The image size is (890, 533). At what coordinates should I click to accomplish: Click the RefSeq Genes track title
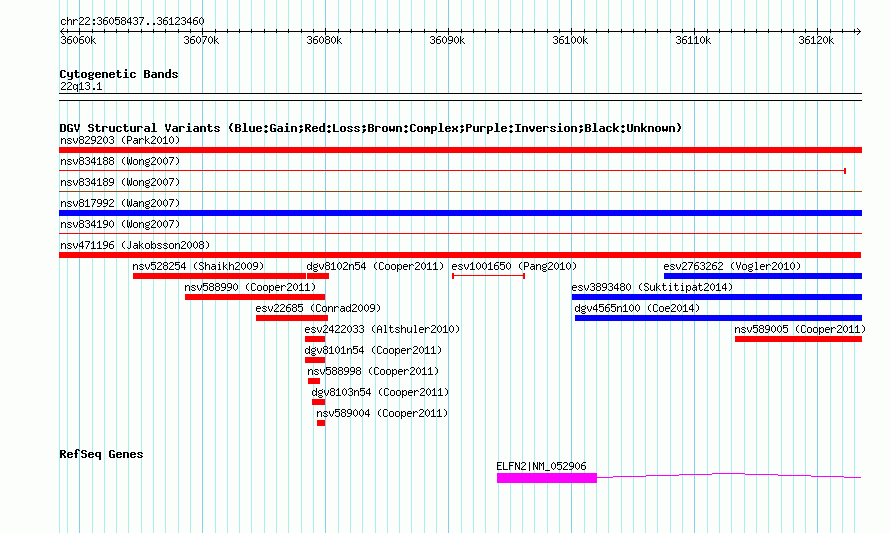pos(101,454)
